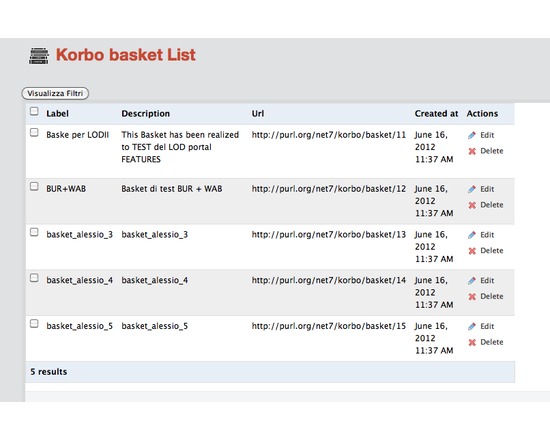550x440 pixels.
Task: Sort by the Created at column header
Action: pyautogui.click(x=436, y=114)
